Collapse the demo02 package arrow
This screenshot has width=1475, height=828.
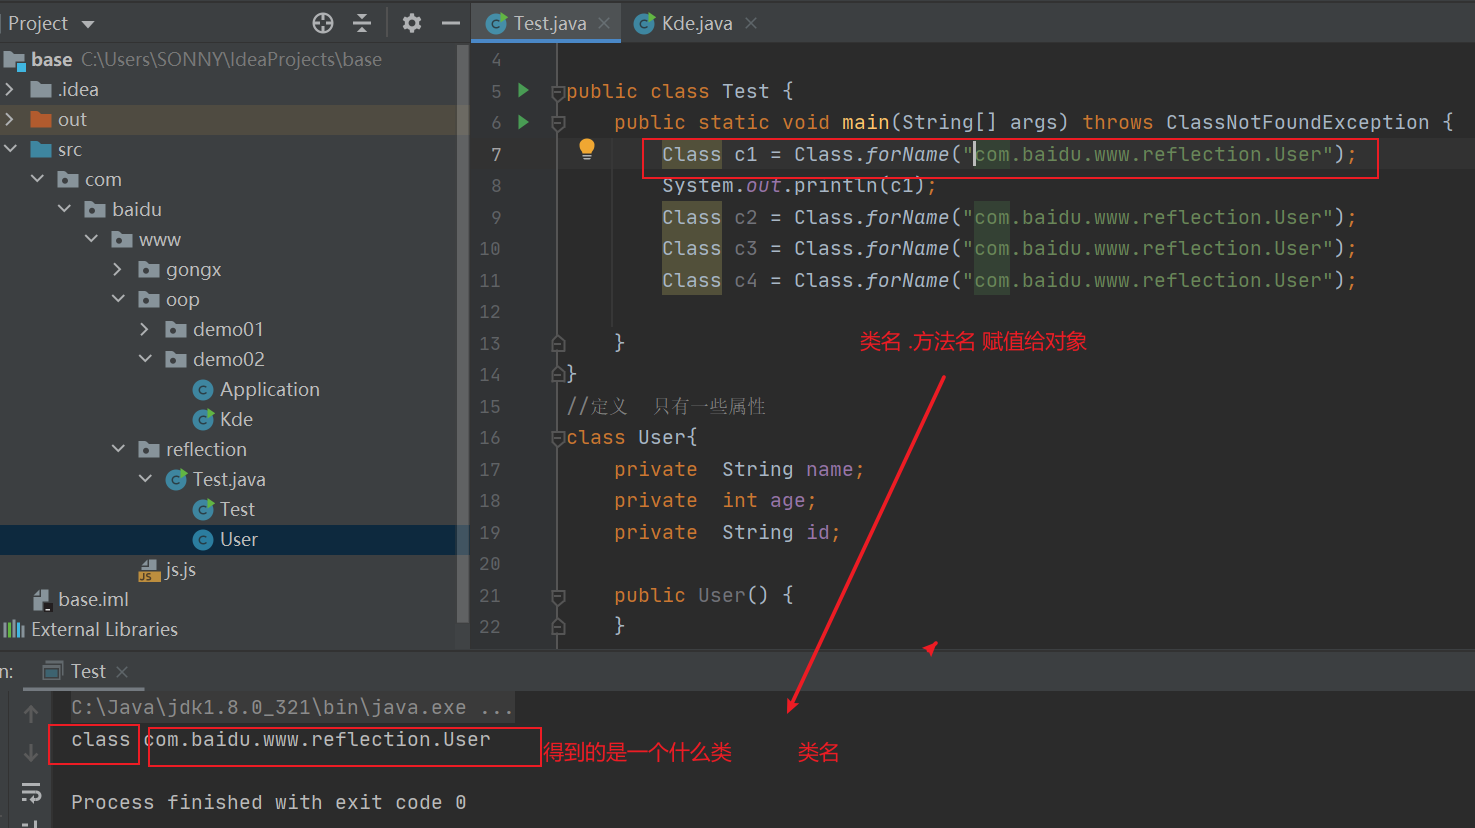(x=145, y=359)
